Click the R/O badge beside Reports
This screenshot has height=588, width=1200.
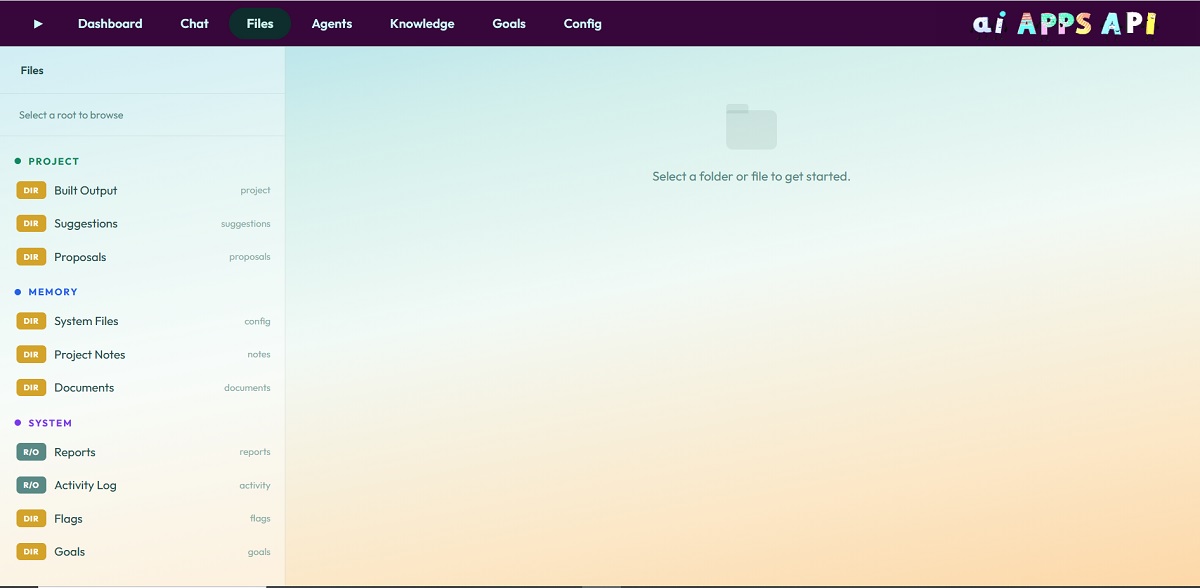(31, 453)
